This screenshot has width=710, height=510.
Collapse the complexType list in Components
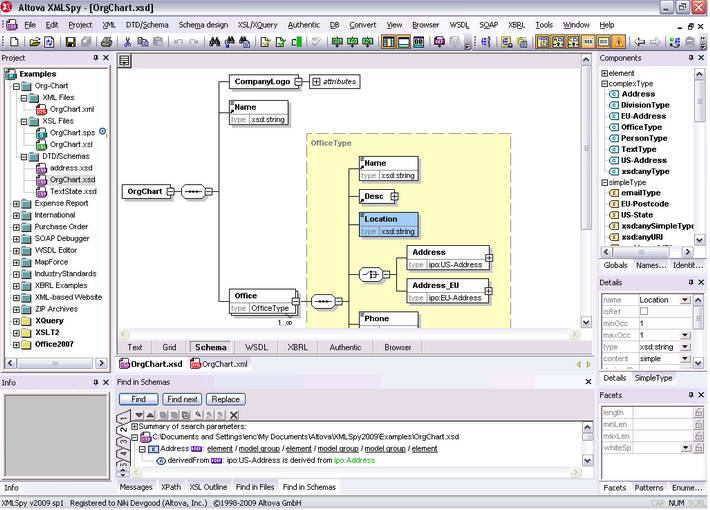604,84
